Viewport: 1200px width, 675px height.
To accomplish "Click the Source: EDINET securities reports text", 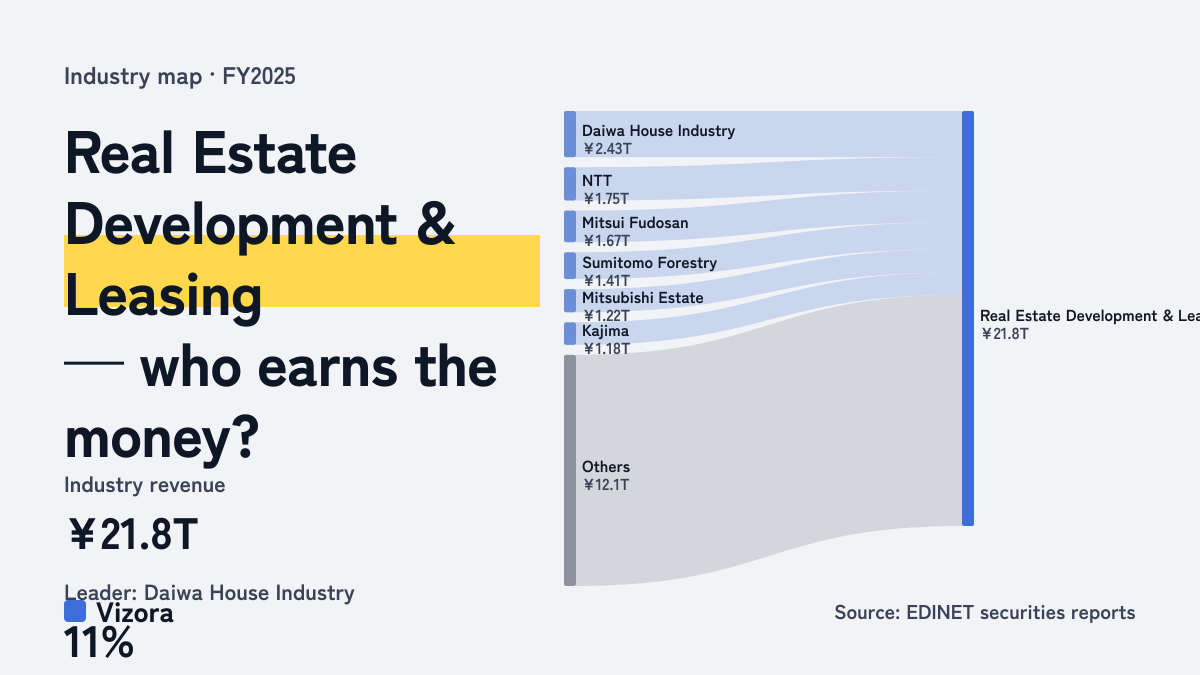I will (x=985, y=612).
